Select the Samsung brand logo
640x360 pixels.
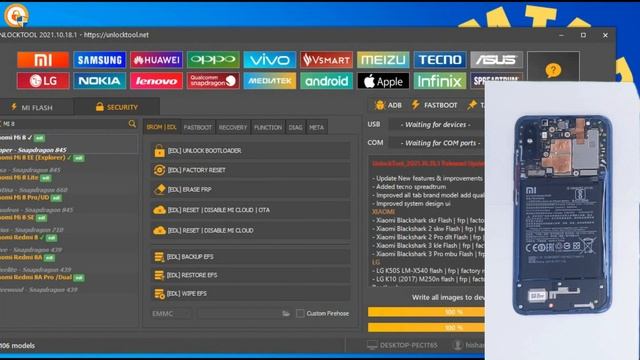pyautogui.click(x=100, y=60)
